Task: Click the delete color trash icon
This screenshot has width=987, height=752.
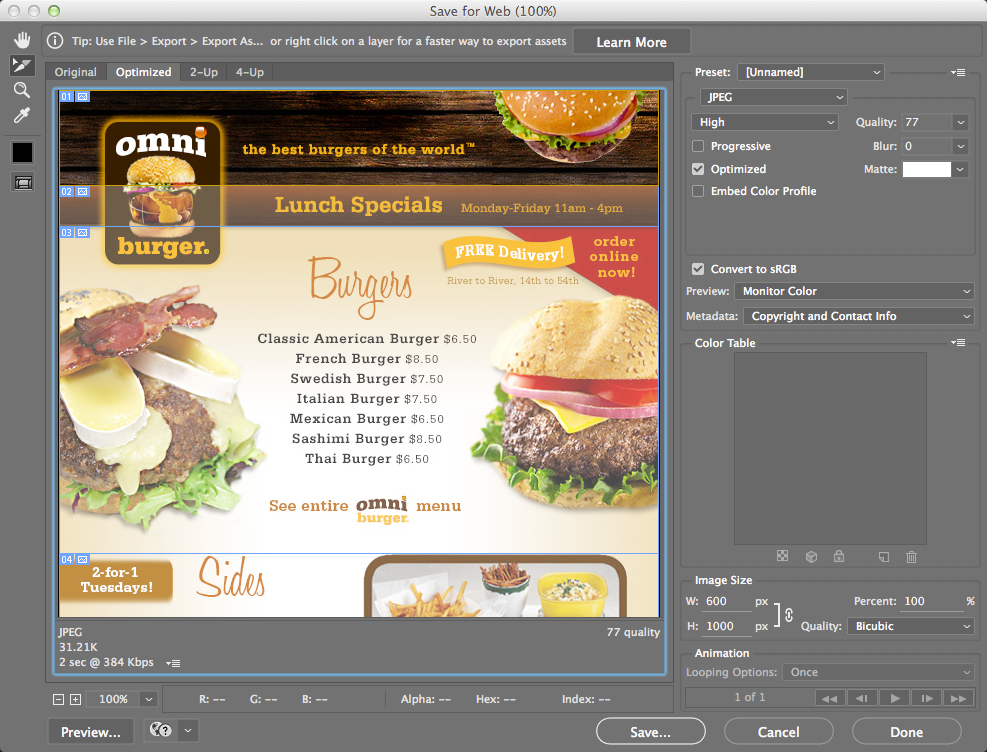Action: (910, 557)
